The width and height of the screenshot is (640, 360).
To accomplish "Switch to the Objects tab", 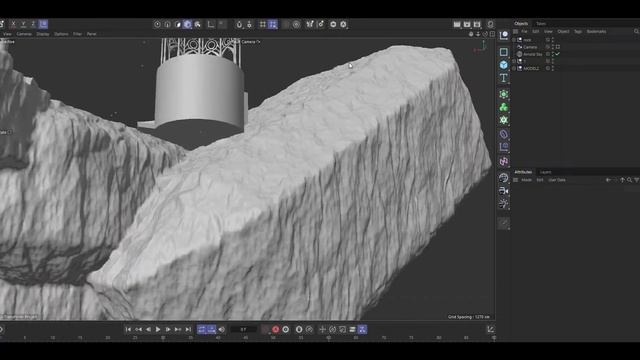I will coord(521,24).
